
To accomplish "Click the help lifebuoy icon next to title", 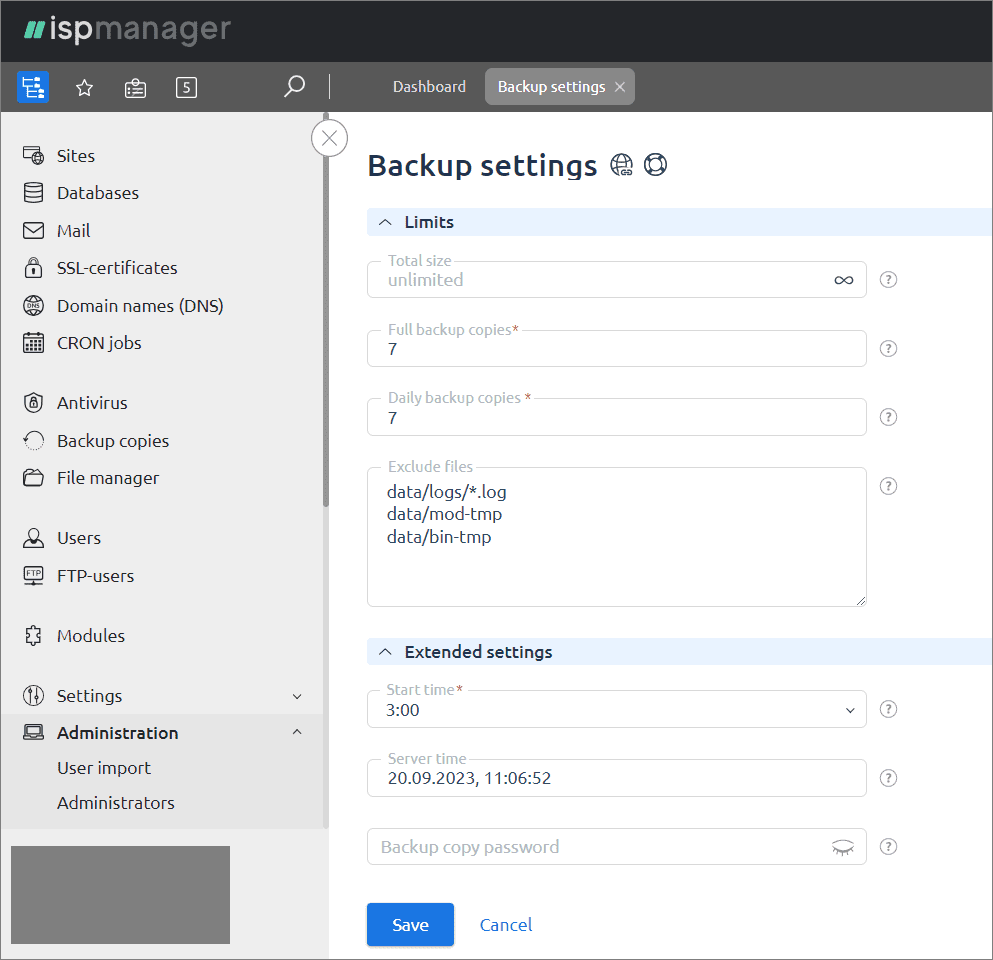I will [x=656, y=164].
